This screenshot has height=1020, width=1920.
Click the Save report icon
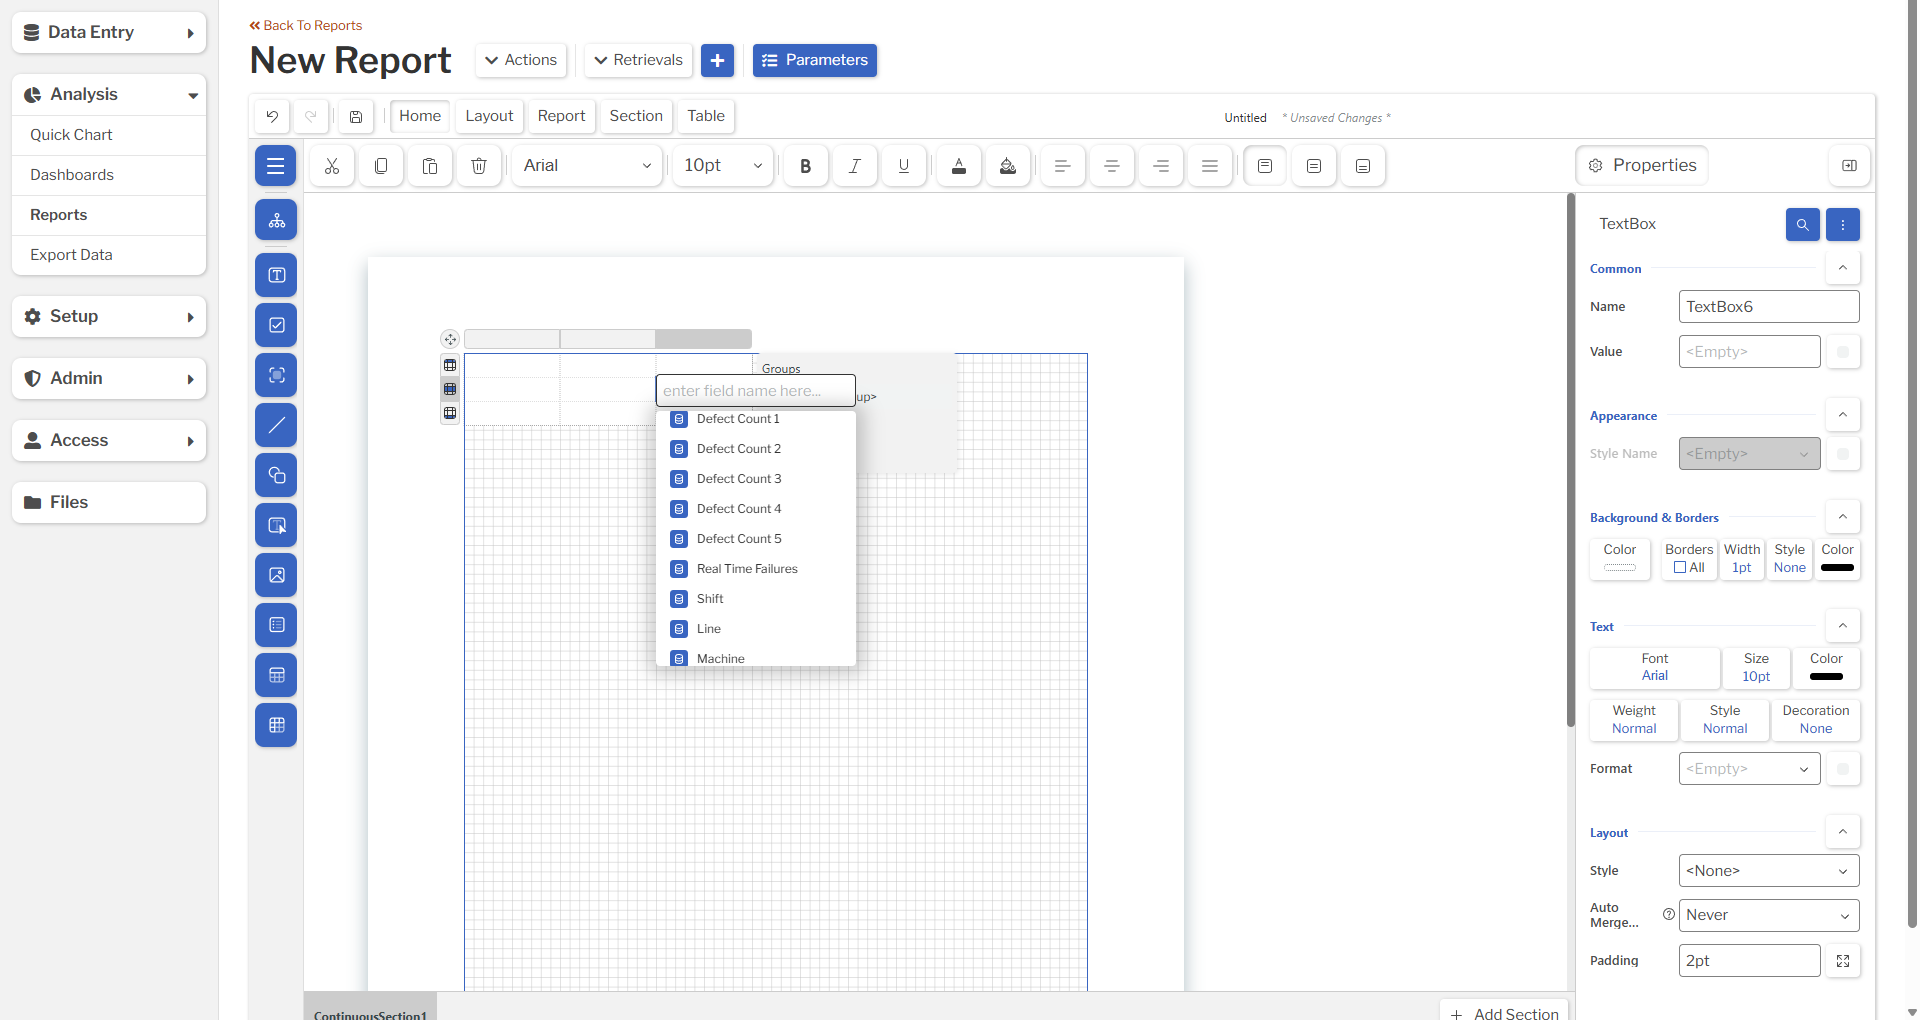[356, 117]
